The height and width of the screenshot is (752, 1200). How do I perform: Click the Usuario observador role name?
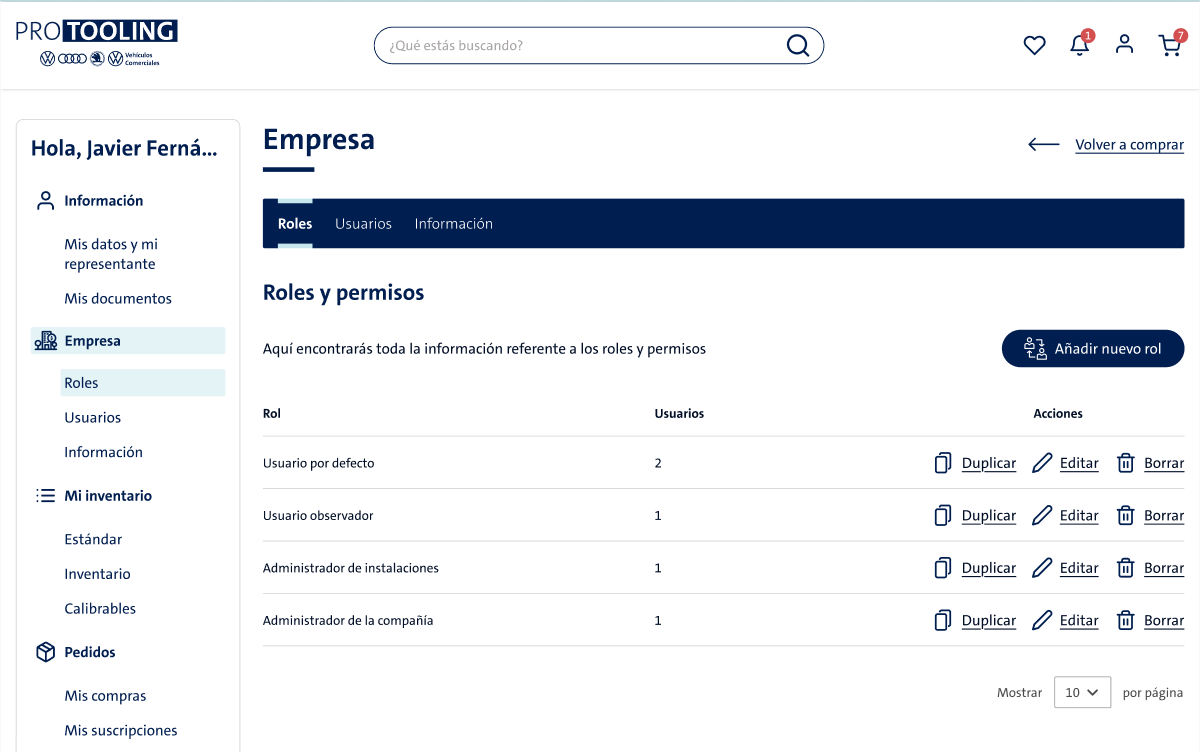tap(318, 516)
